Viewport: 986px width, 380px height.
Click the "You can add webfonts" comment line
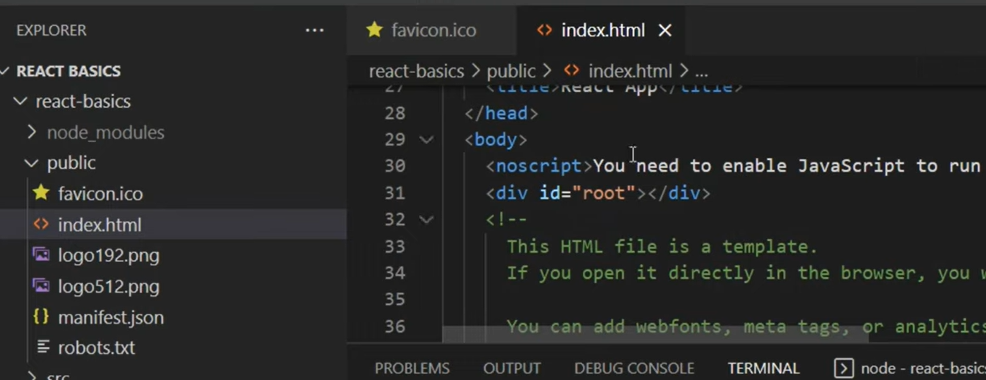[746, 326]
